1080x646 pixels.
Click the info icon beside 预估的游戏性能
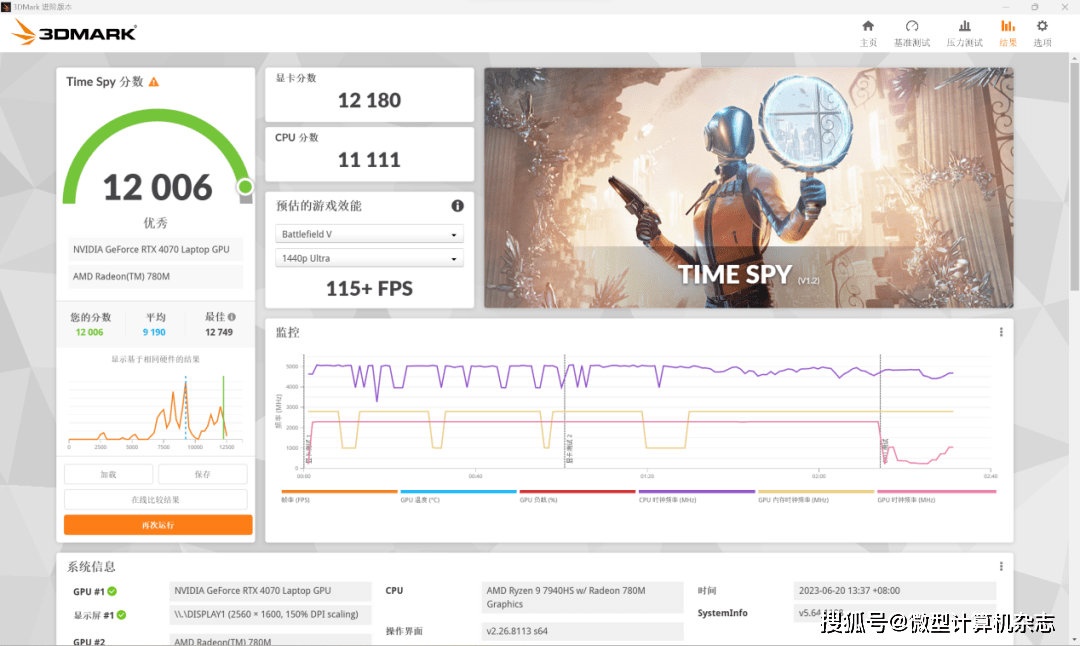click(457, 205)
